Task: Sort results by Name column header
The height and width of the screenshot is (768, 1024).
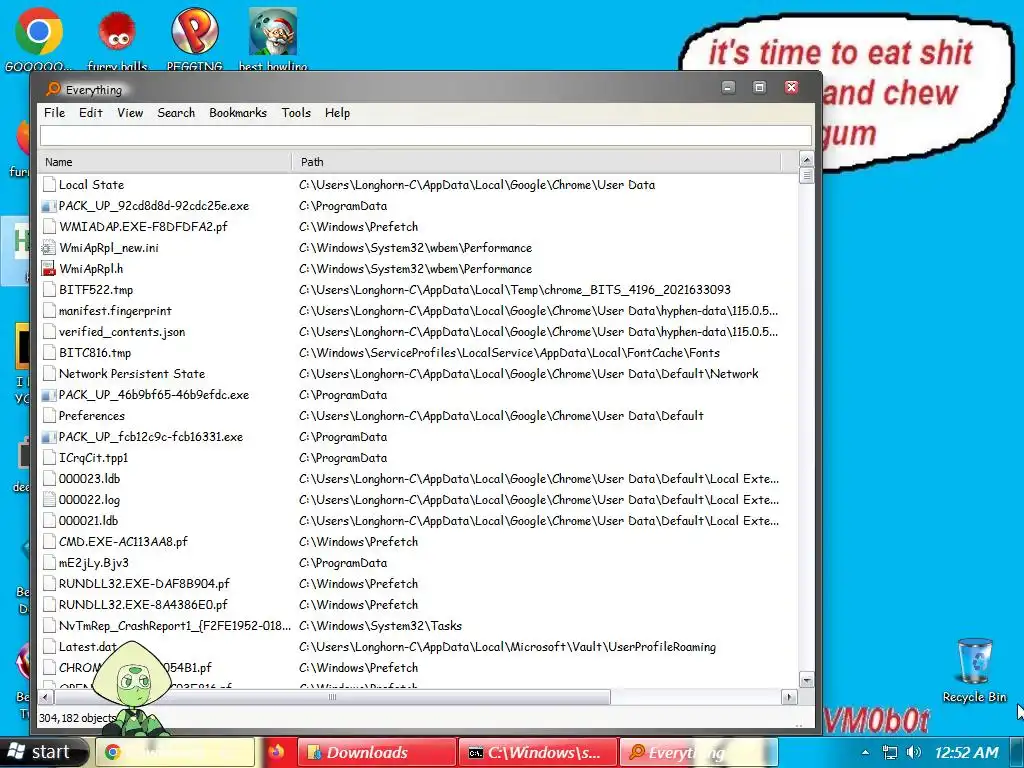Action: pyautogui.click(x=165, y=161)
